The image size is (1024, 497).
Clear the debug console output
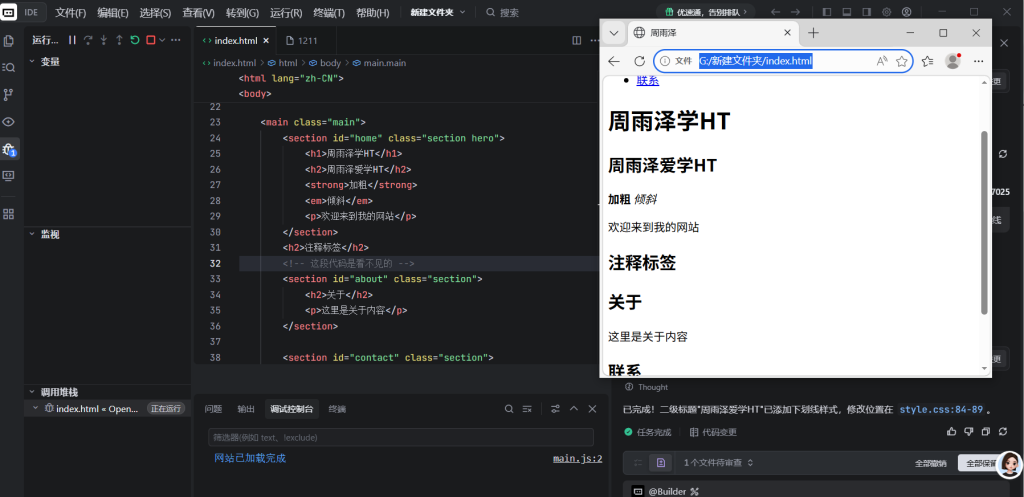point(527,409)
